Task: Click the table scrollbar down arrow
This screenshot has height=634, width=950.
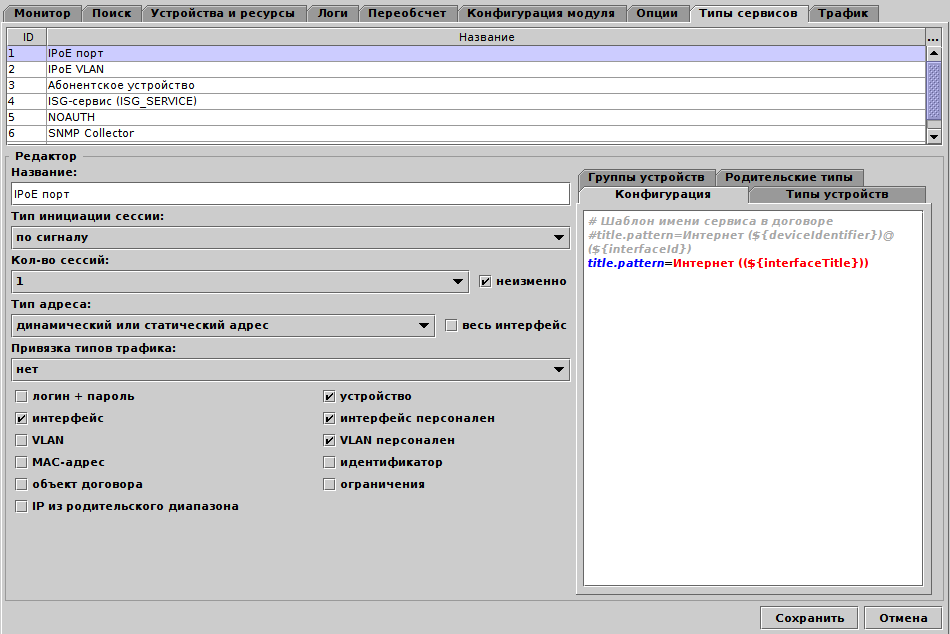Action: tap(934, 136)
